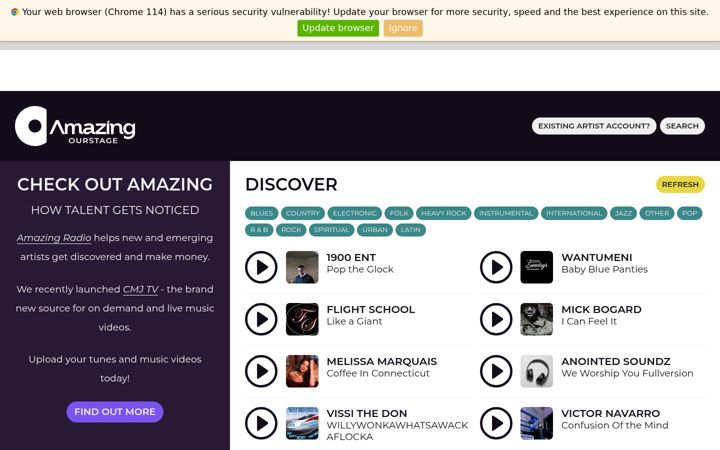Play 'Coffee In Connecticut' by Melissa Marquais

261,371
